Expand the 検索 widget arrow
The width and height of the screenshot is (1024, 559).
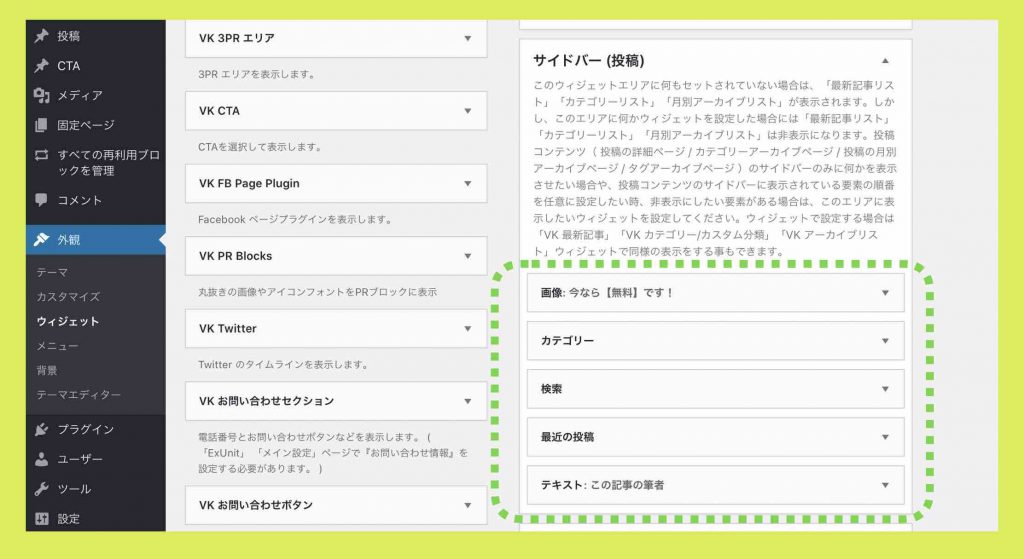pyautogui.click(x=885, y=389)
